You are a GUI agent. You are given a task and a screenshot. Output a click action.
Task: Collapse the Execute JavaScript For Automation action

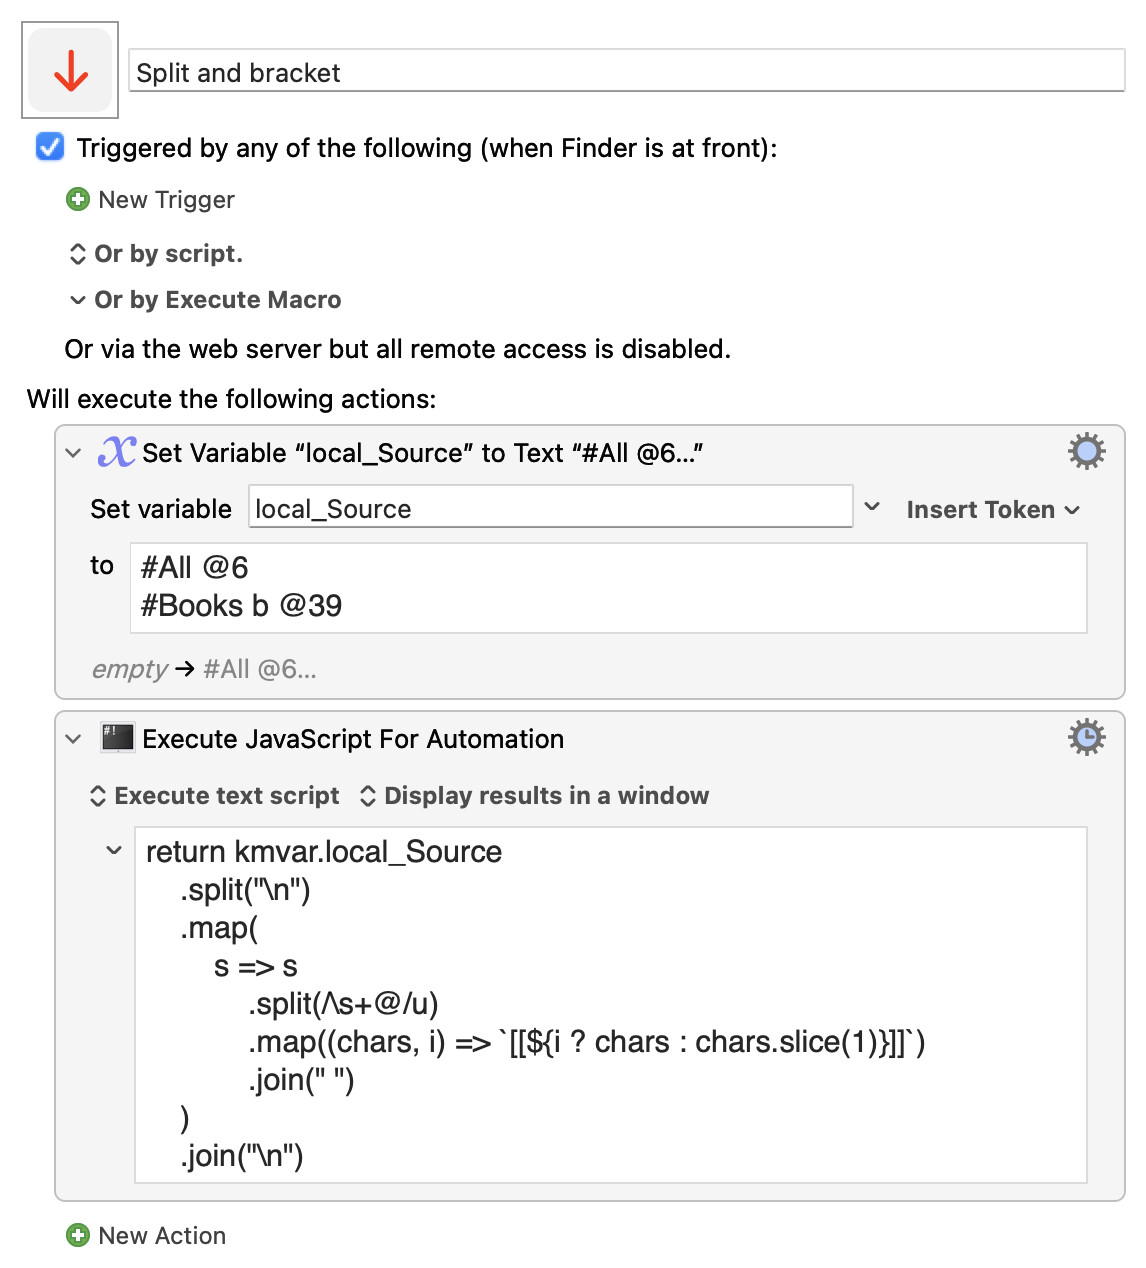(73, 739)
